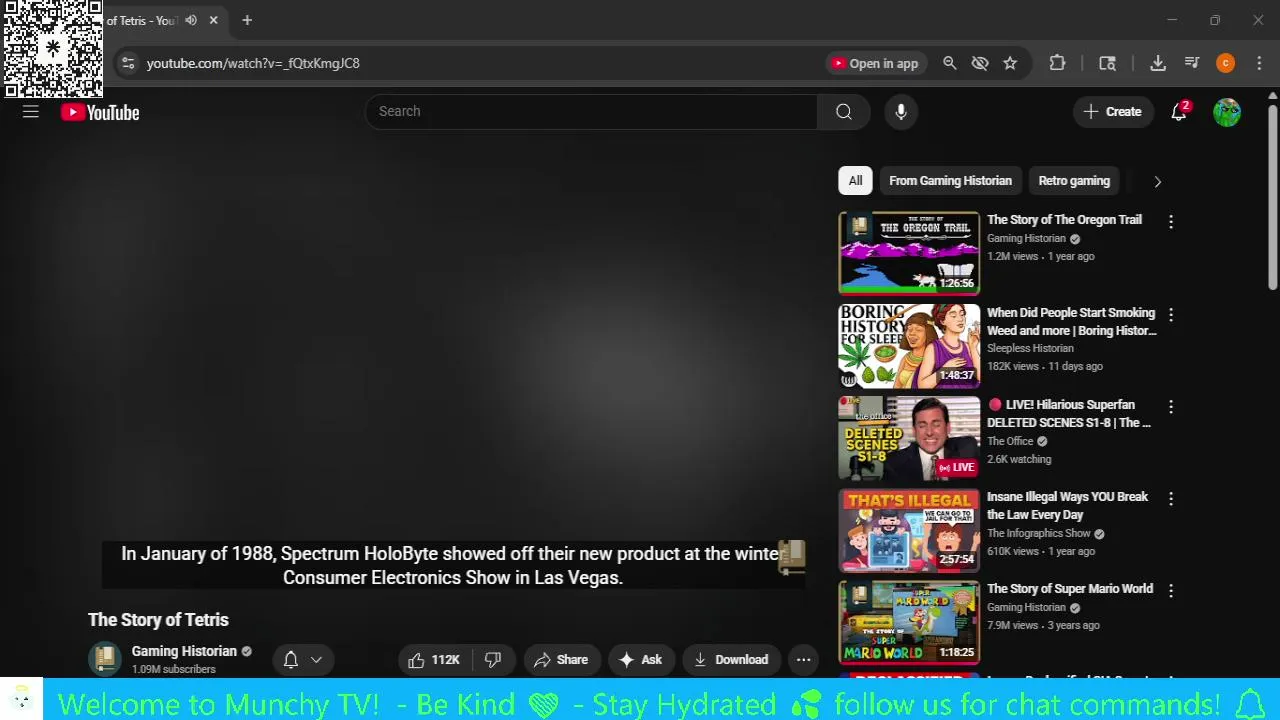Screen dimensions: 1280x720
Task: Open the YouTube guide hamburger menu
Action: 31,112
